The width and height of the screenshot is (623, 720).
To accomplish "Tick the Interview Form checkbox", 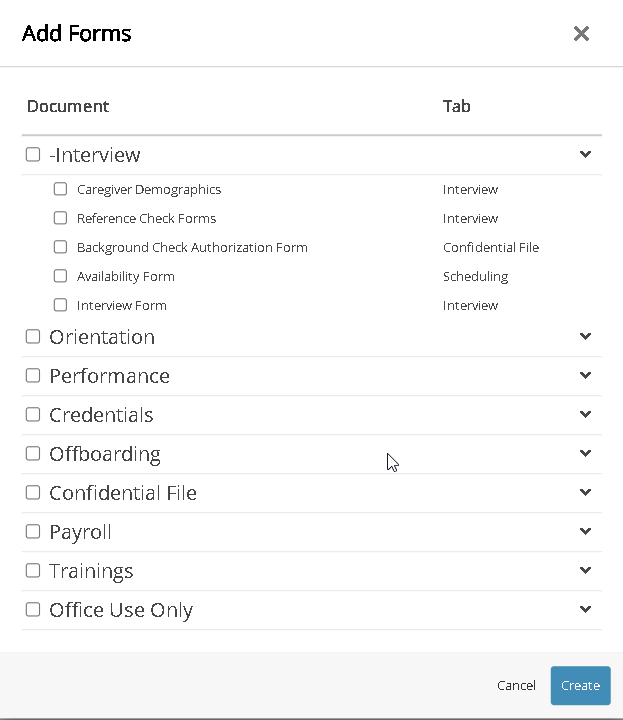I will coord(61,305).
